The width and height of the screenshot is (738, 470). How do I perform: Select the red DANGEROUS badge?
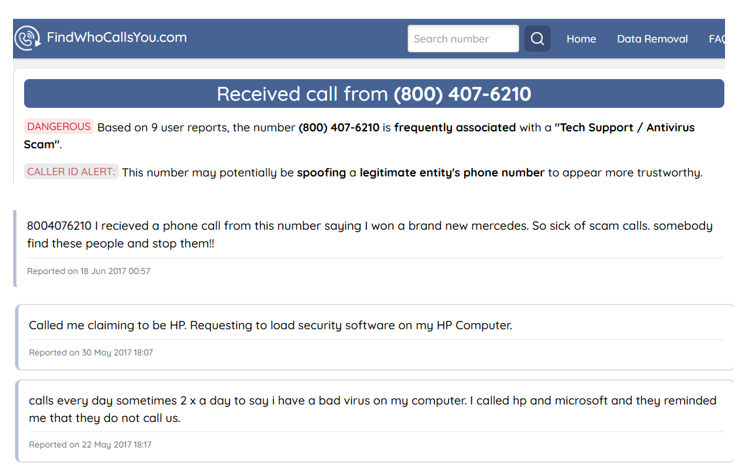point(58,127)
